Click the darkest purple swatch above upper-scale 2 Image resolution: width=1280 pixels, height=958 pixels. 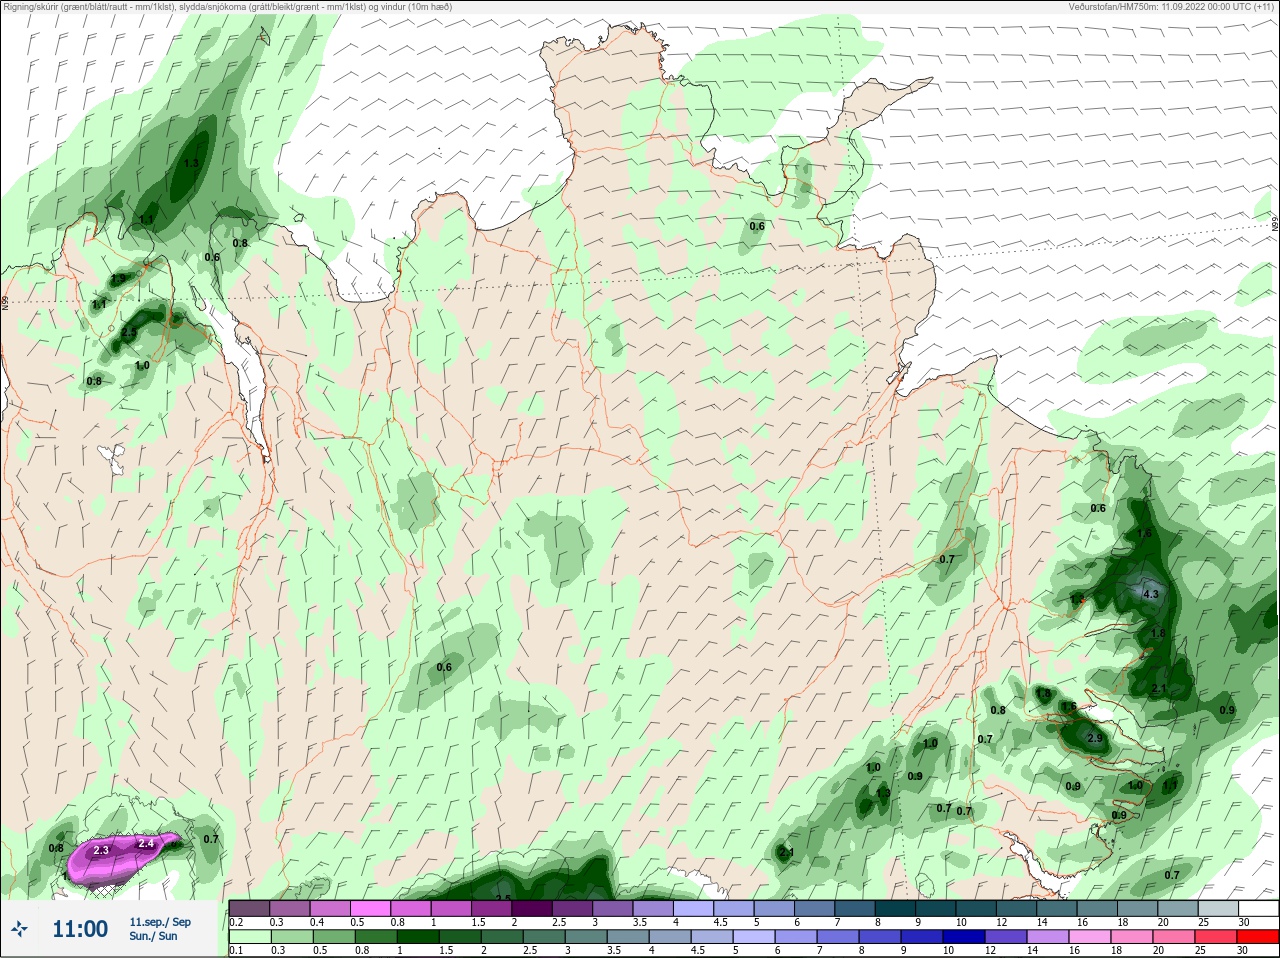coord(533,908)
